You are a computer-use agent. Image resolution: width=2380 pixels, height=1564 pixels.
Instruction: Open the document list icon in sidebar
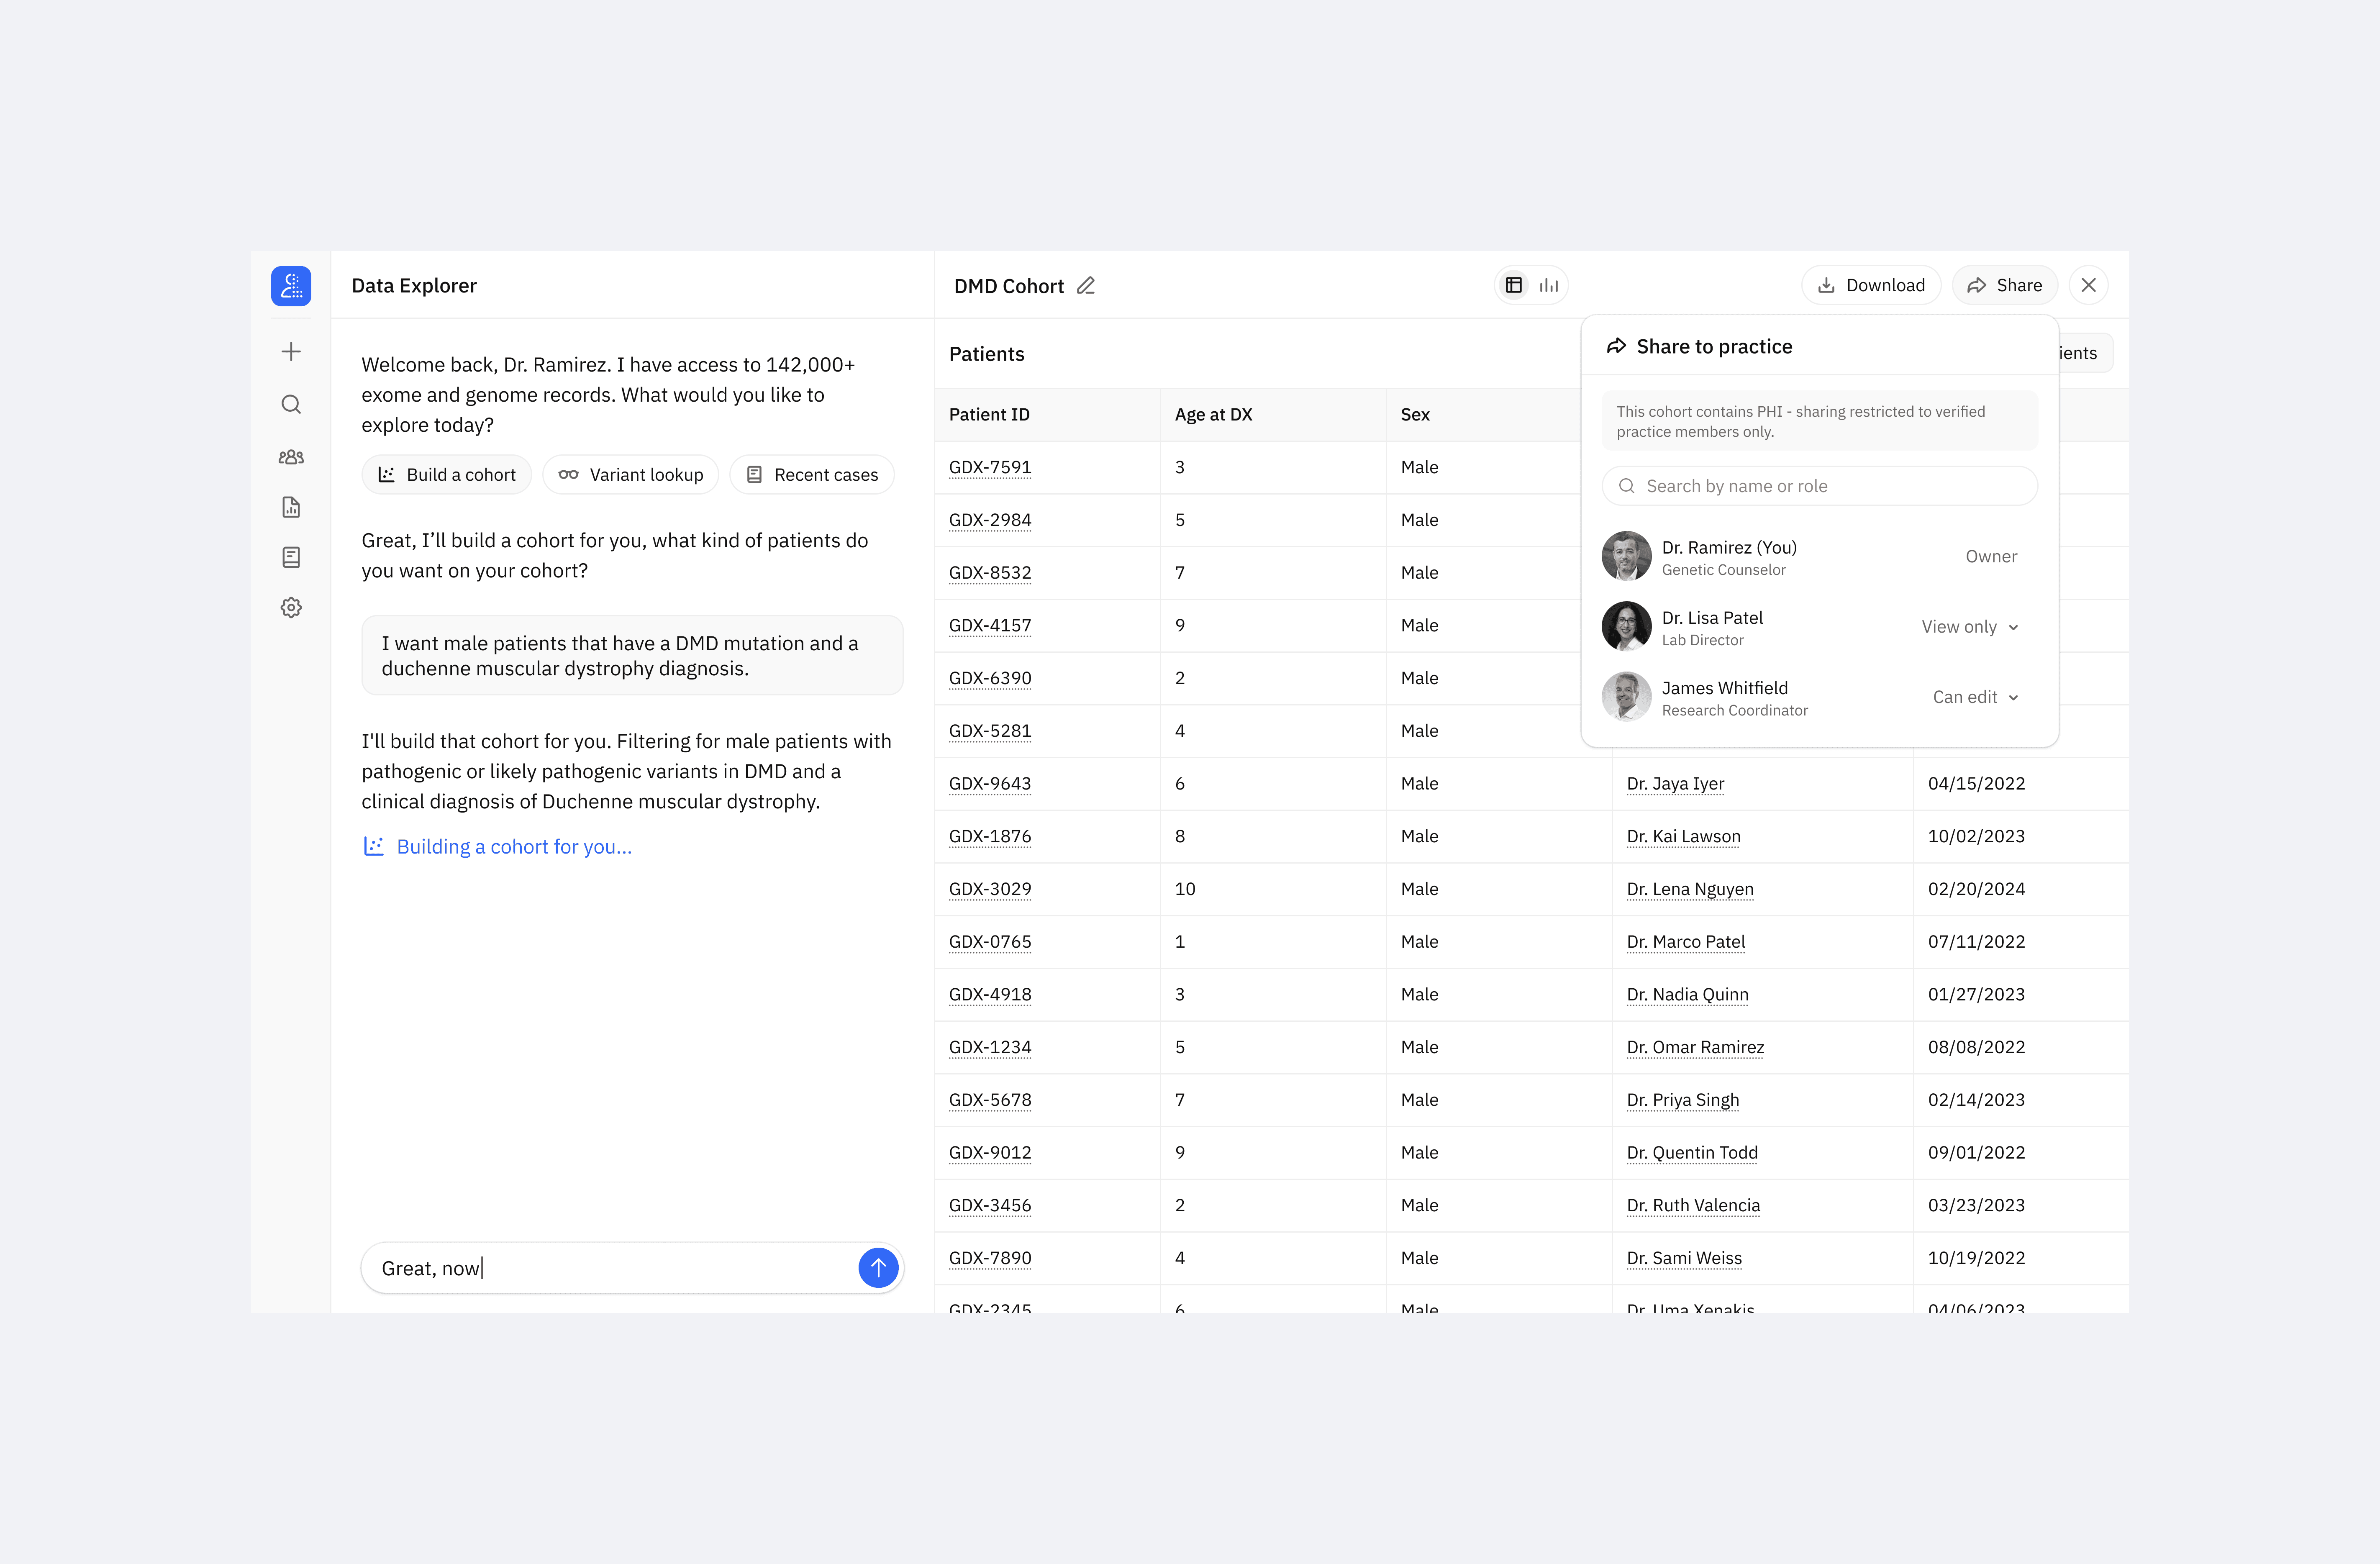[291, 557]
